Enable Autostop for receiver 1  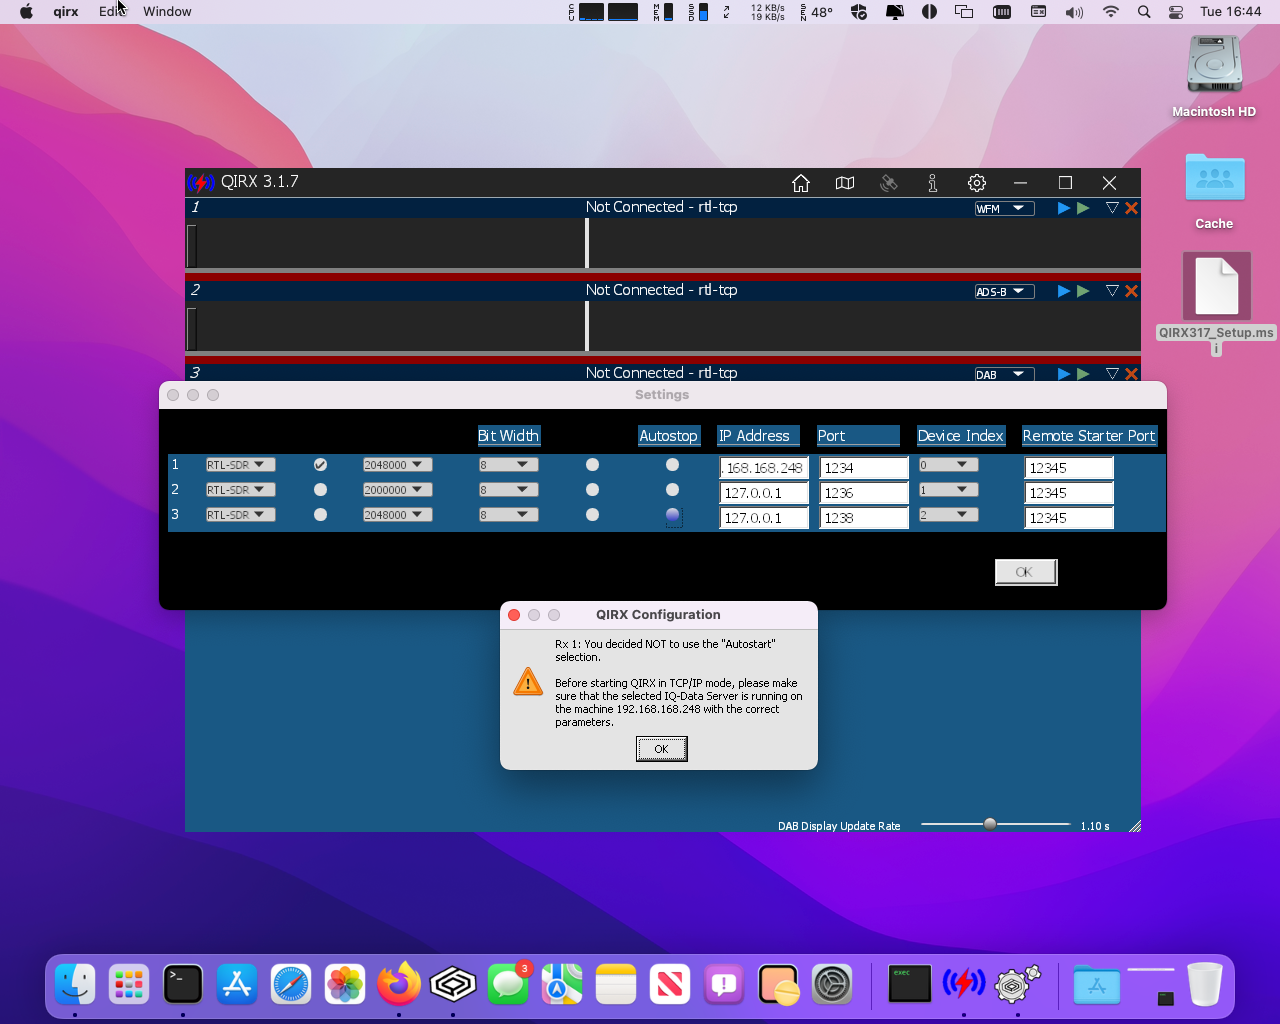coord(672,465)
